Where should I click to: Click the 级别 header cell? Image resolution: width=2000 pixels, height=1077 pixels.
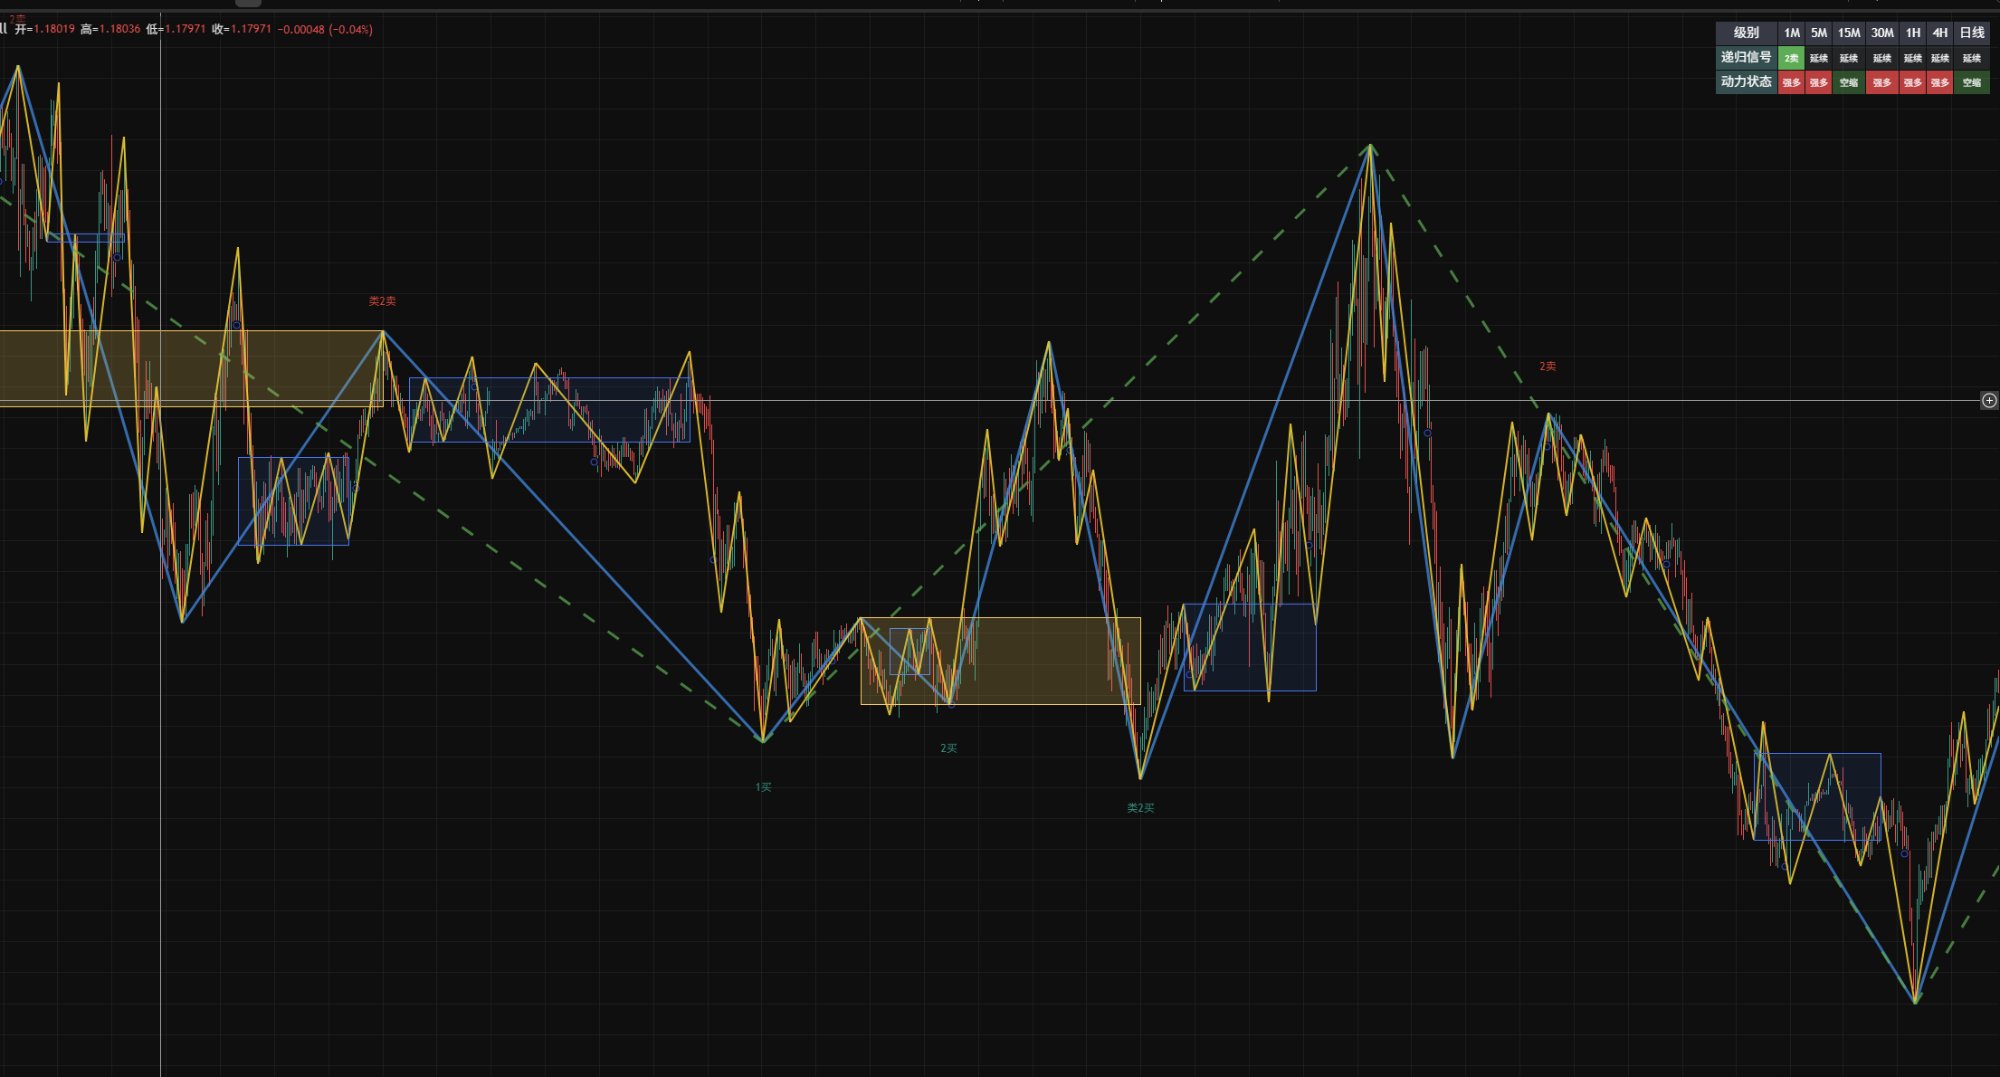point(1746,33)
